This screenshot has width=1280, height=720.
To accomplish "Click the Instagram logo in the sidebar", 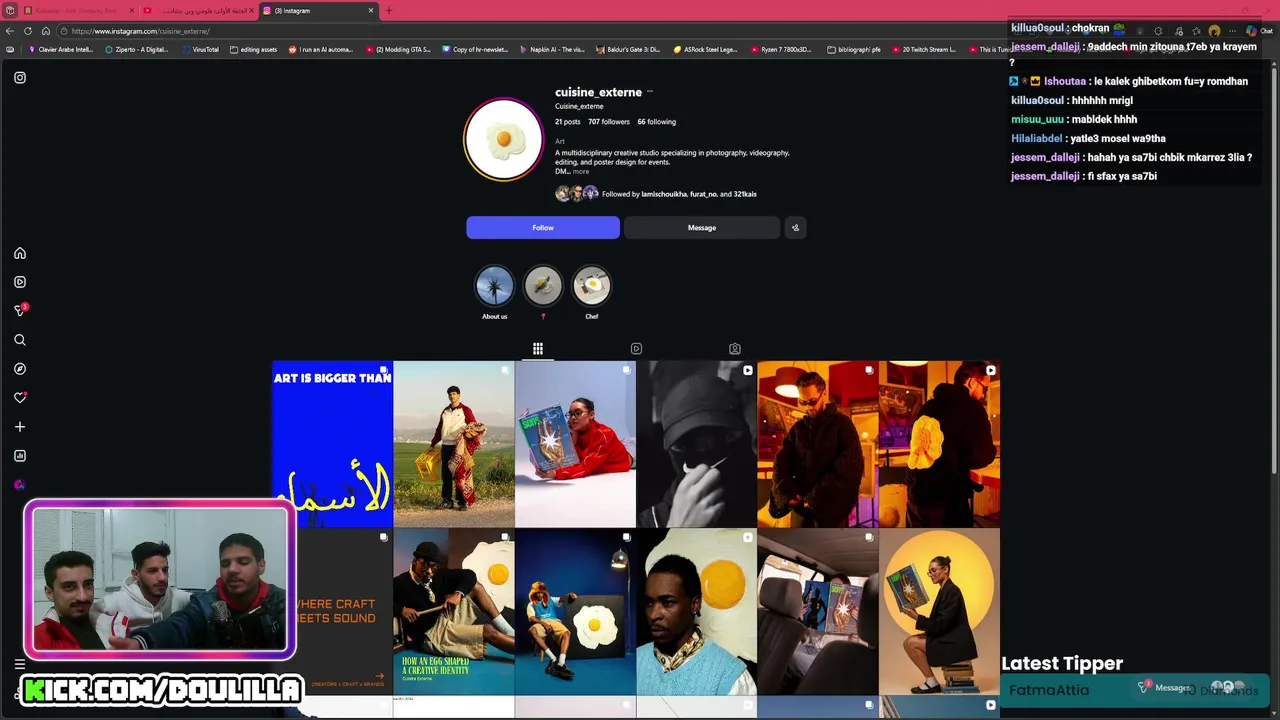I will 20,77.
